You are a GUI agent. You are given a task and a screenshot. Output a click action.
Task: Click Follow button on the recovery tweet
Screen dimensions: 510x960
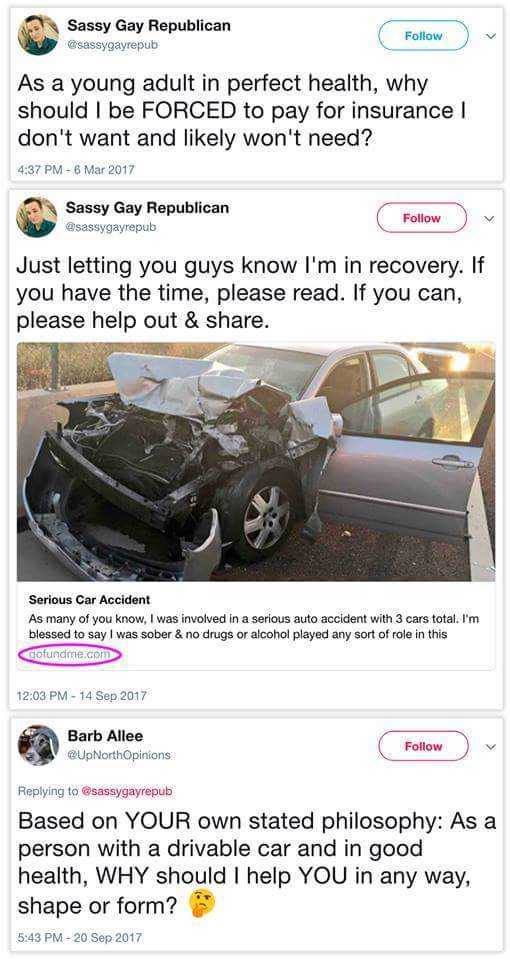pyautogui.click(x=422, y=218)
